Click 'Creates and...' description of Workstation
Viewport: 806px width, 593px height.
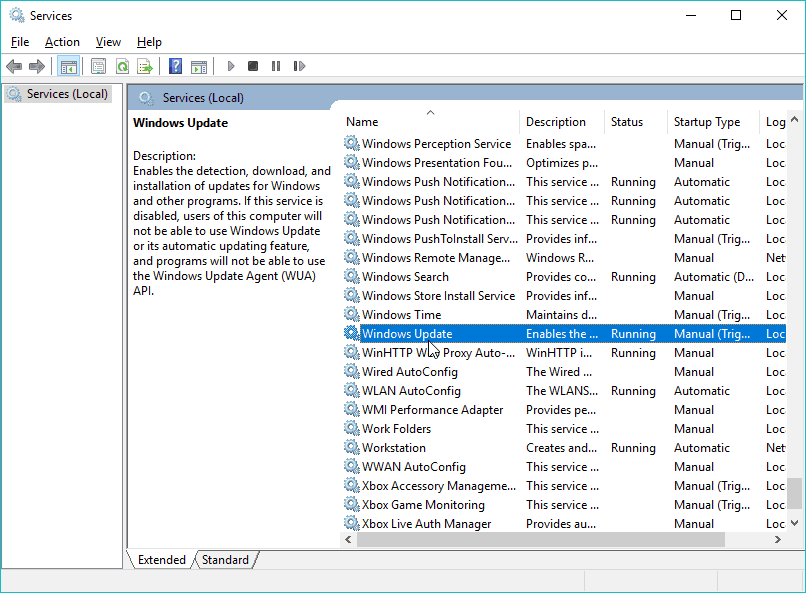pos(561,448)
